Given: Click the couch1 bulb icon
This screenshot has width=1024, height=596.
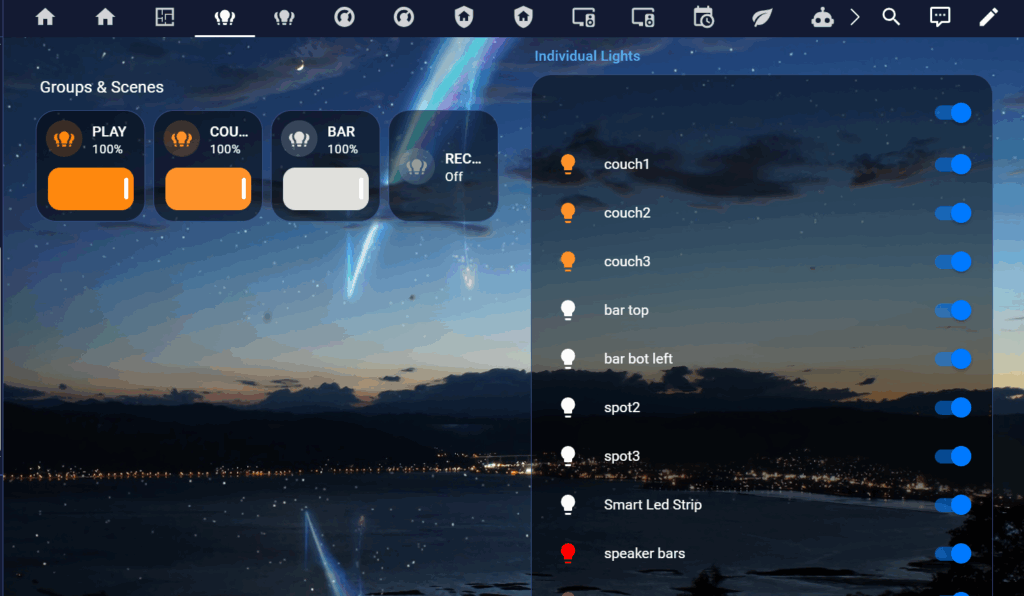Looking at the screenshot, I should (568, 164).
